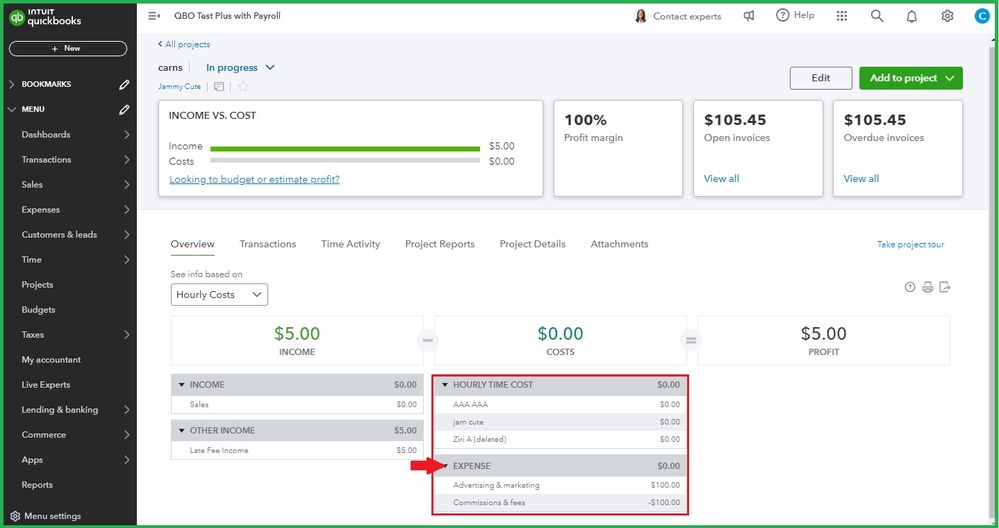Switch to the Project Reports tab
The width and height of the screenshot is (999, 528).
tap(440, 244)
